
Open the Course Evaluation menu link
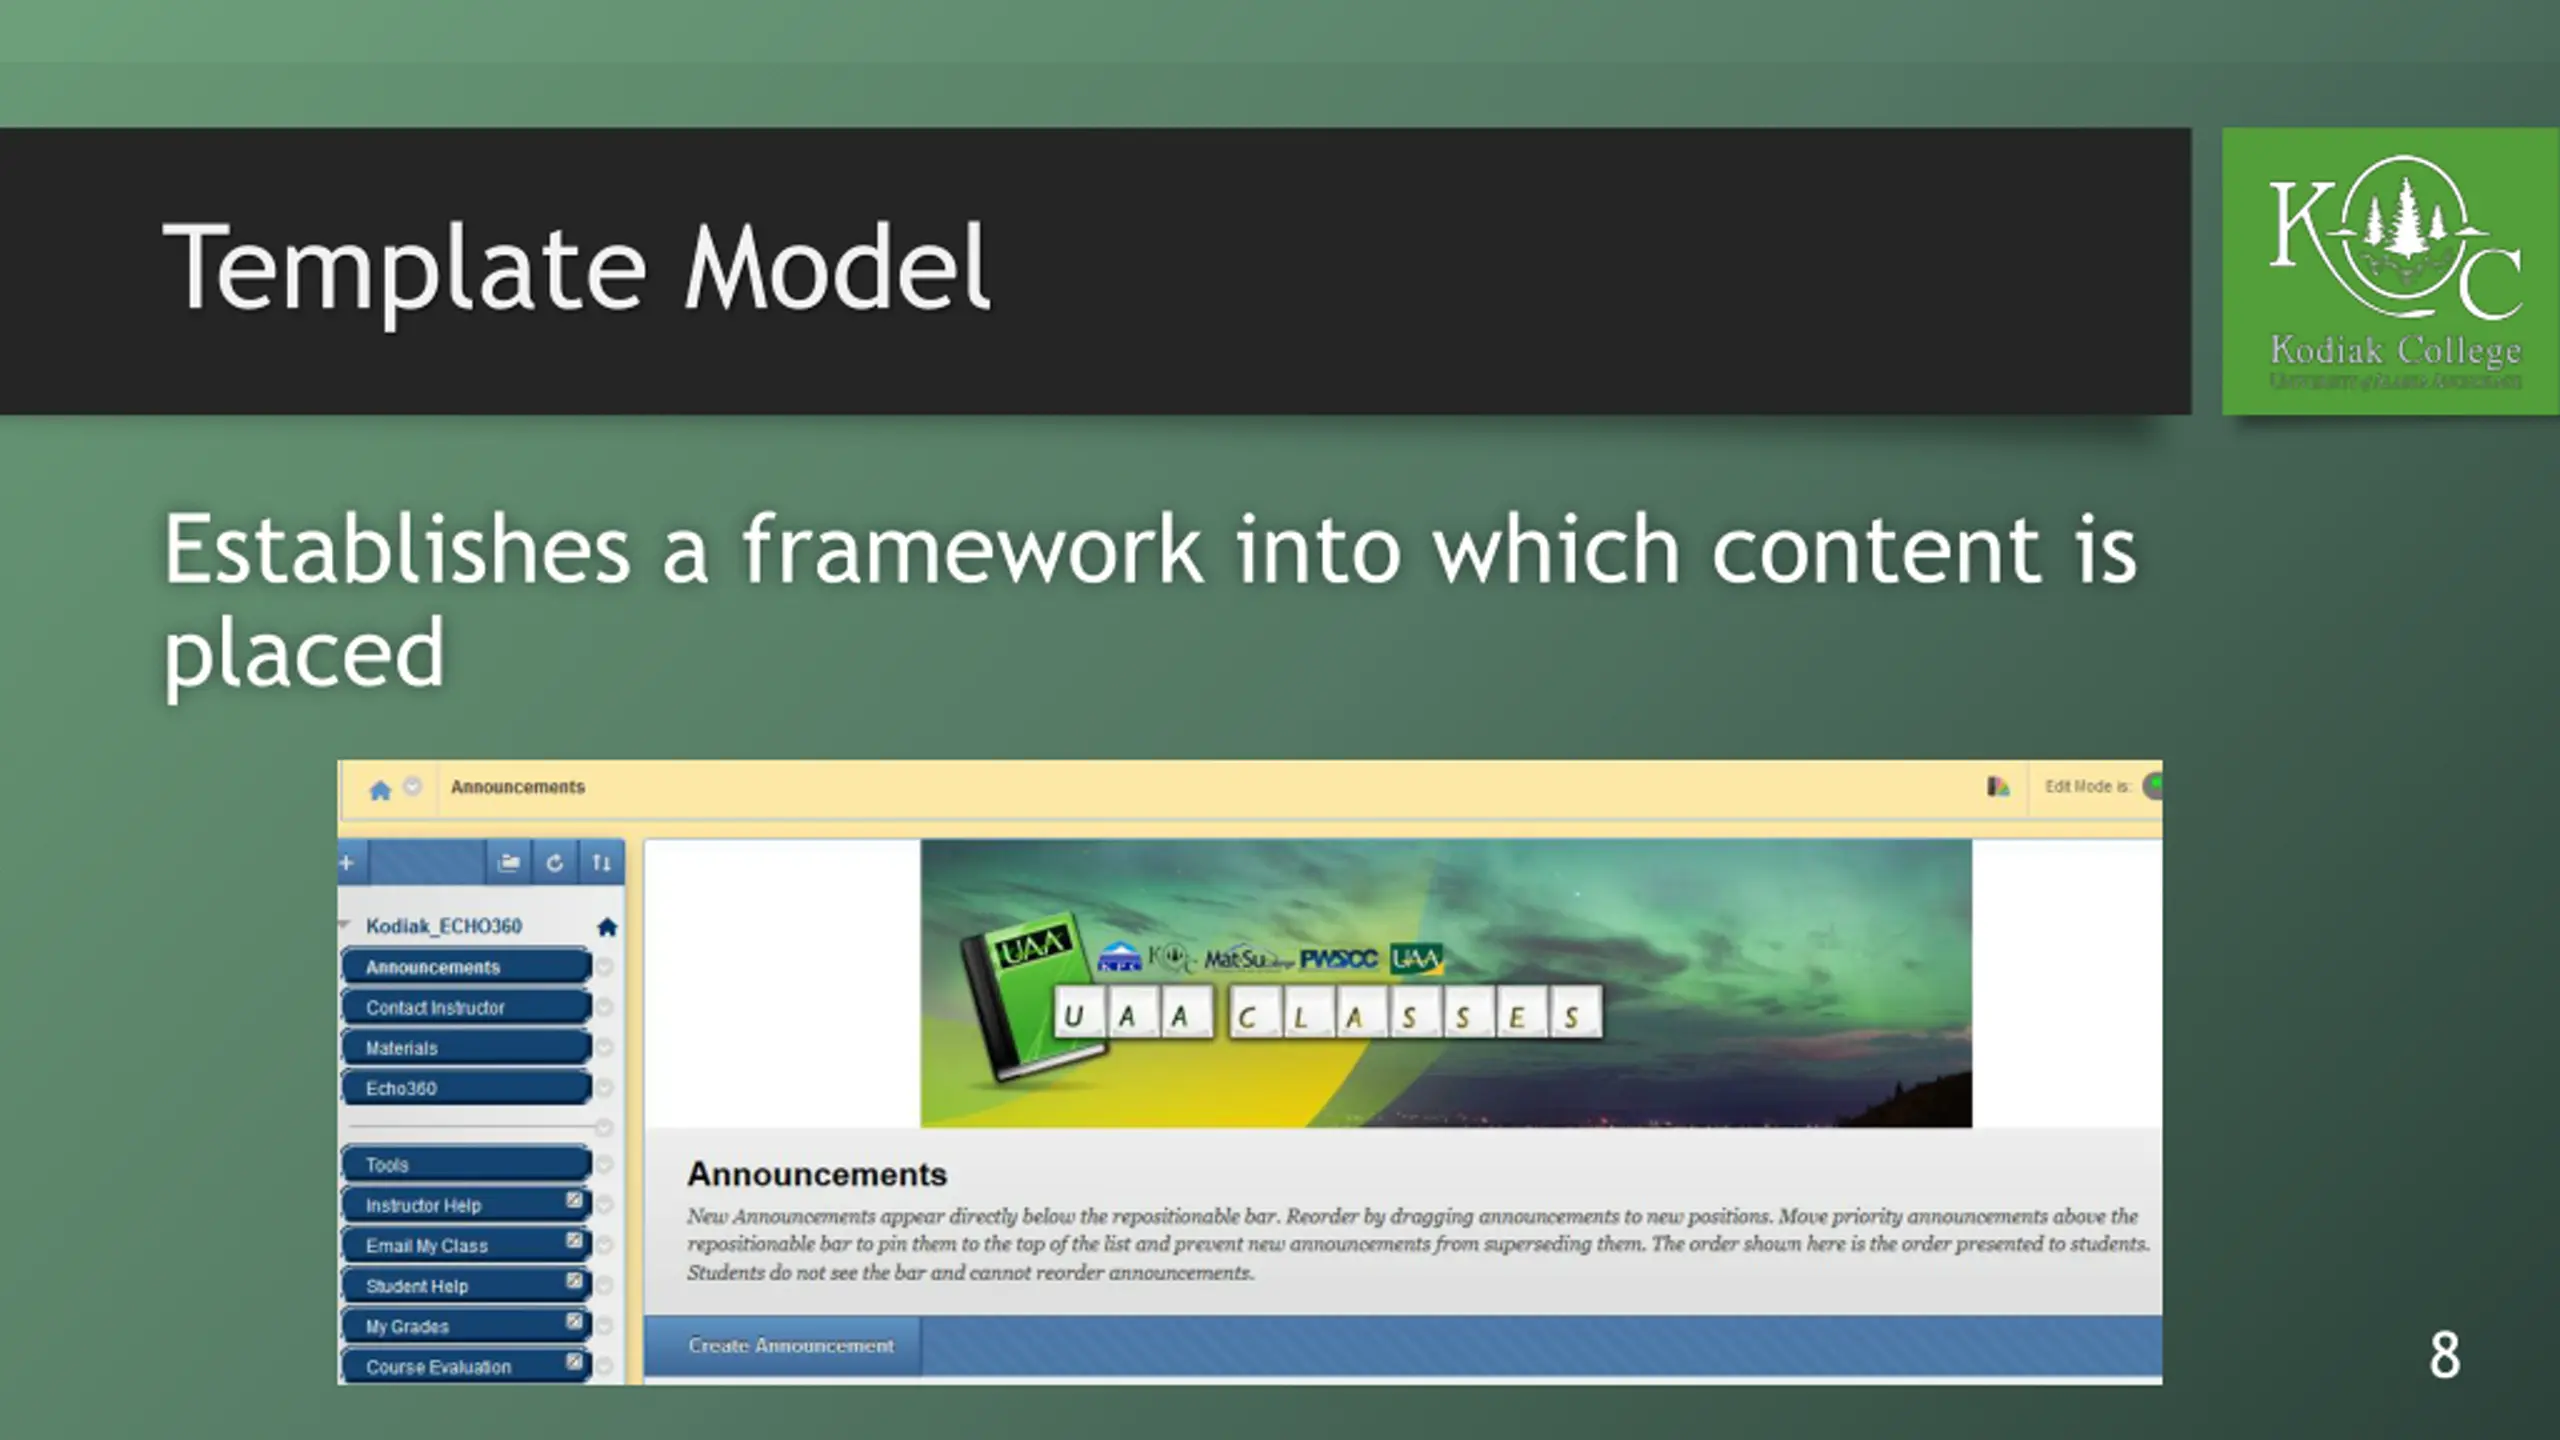466,1366
